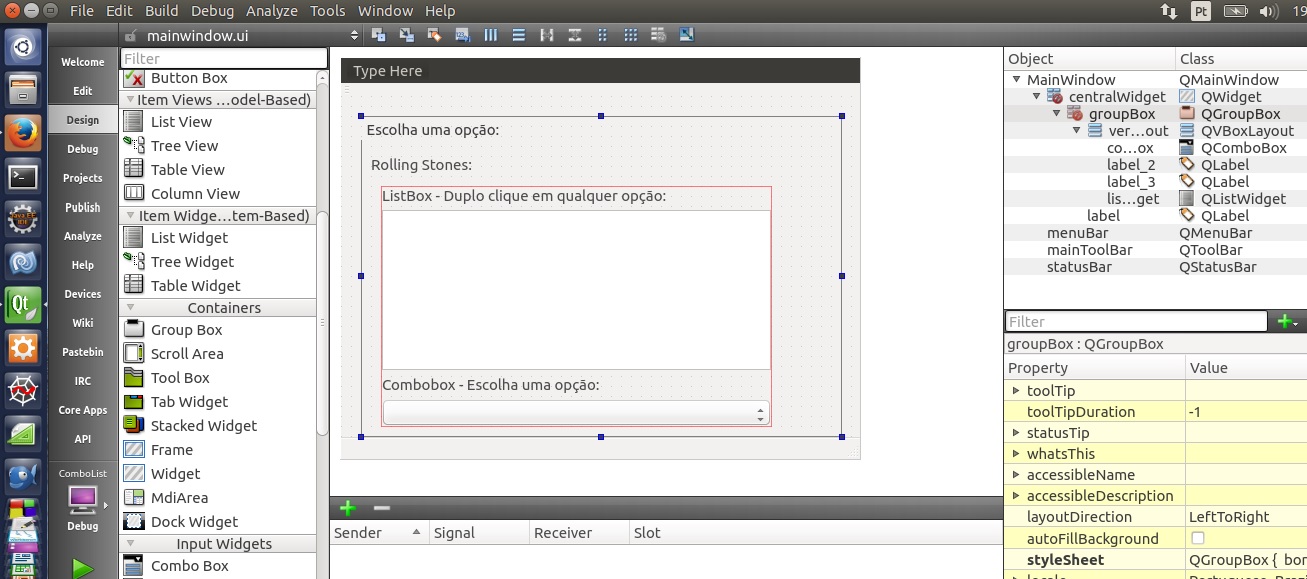Select the Edit Tab Order toolbar icon
This screenshot has width=1307, height=579.
[x=462, y=35]
